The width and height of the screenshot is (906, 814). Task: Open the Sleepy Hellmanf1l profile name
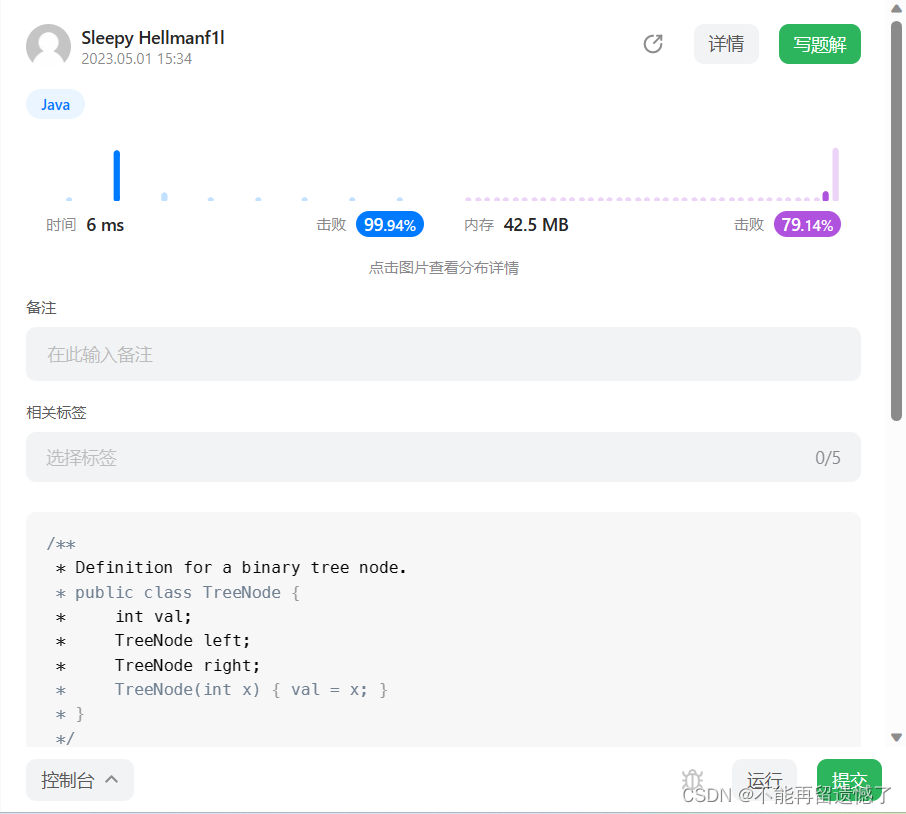pyautogui.click(x=153, y=38)
